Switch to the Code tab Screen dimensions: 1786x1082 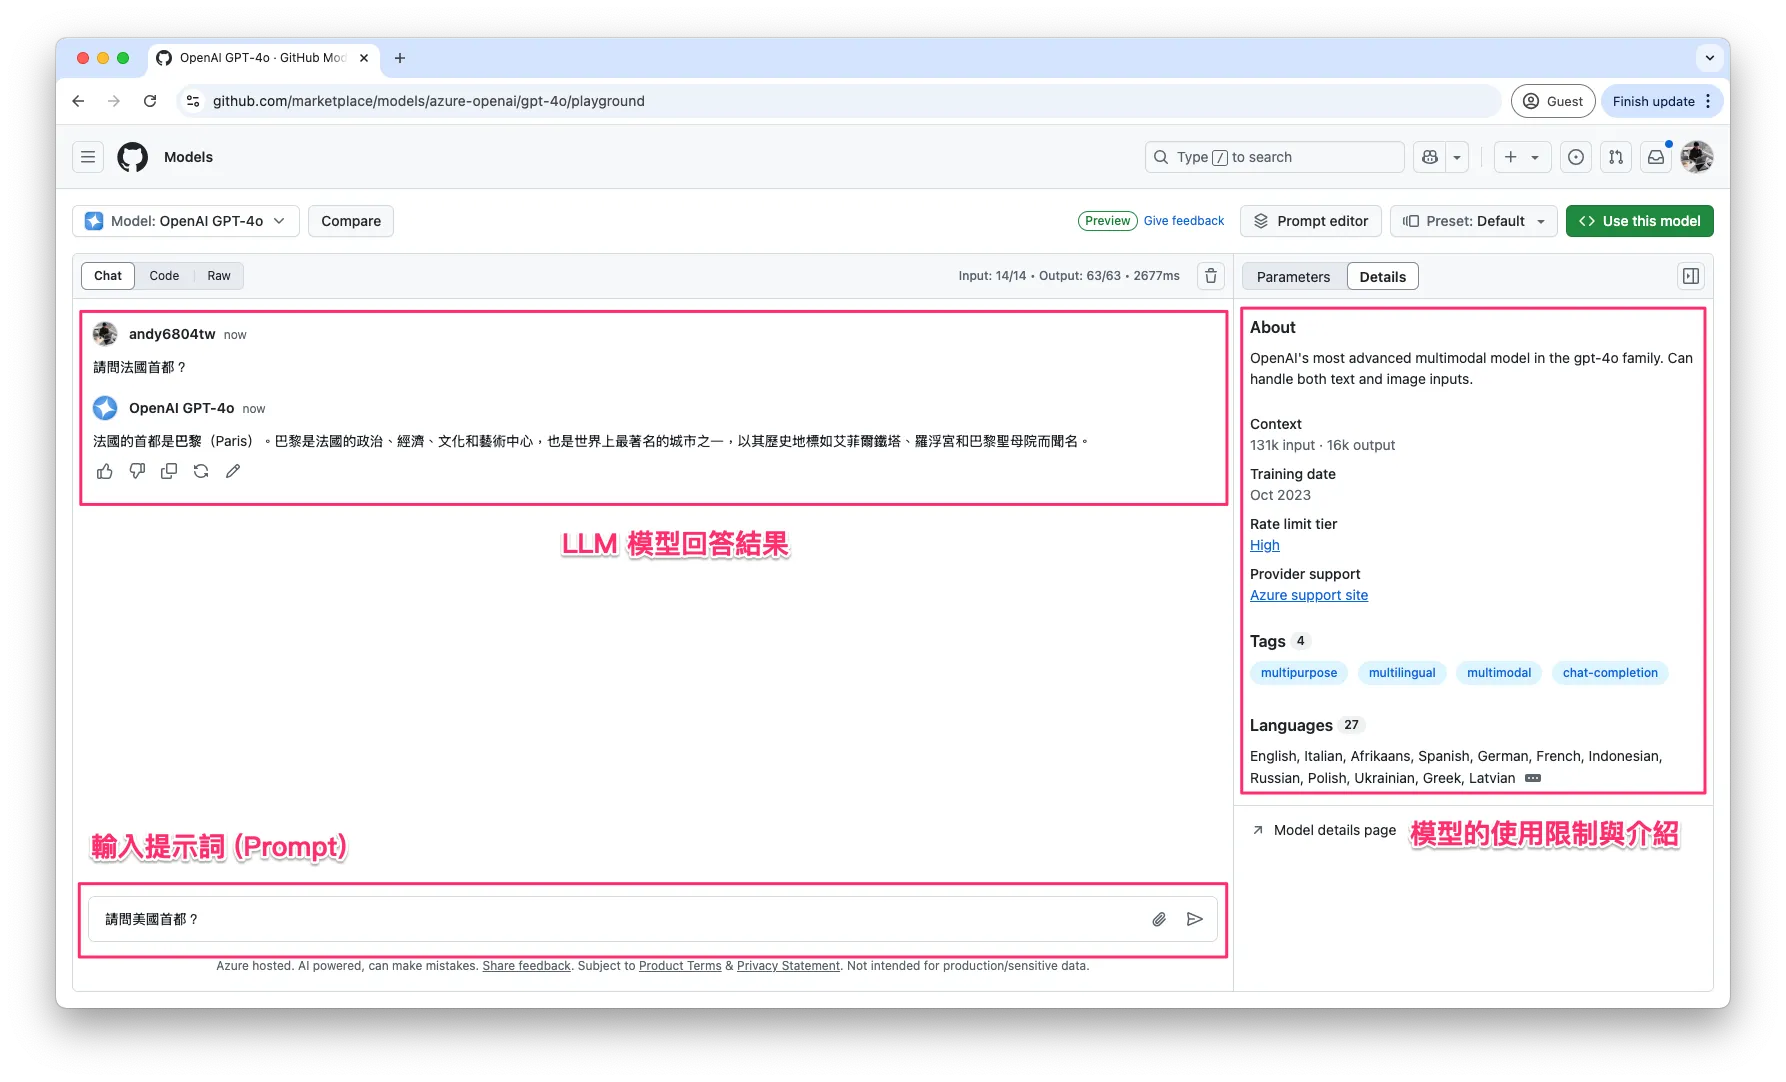(x=164, y=276)
